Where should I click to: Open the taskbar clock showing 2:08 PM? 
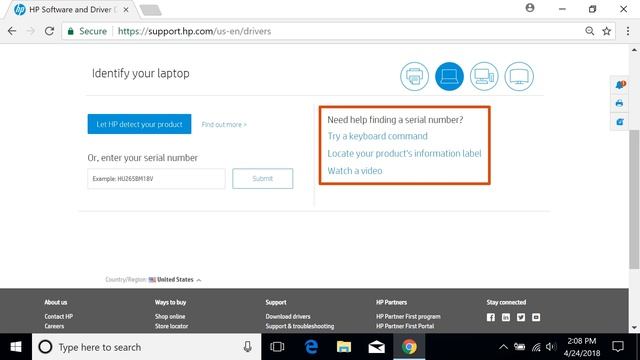tap(582, 347)
